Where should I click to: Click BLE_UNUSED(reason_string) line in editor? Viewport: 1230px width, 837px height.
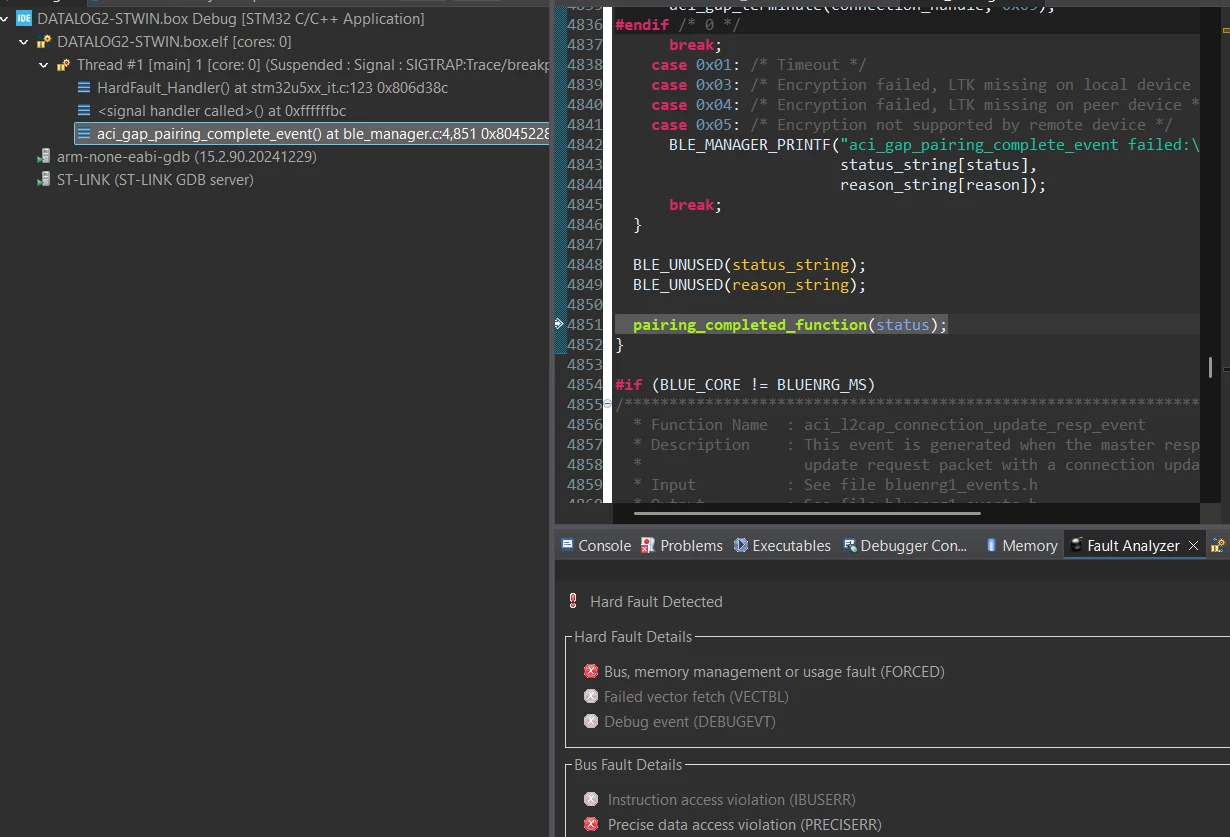click(749, 285)
